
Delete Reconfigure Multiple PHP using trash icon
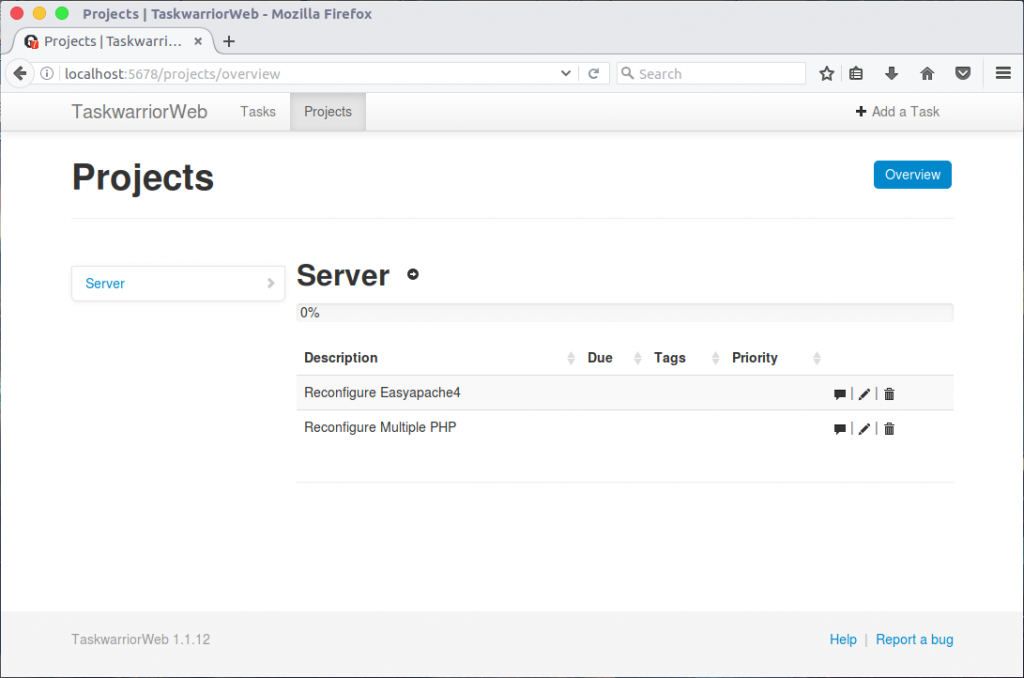[888, 428]
